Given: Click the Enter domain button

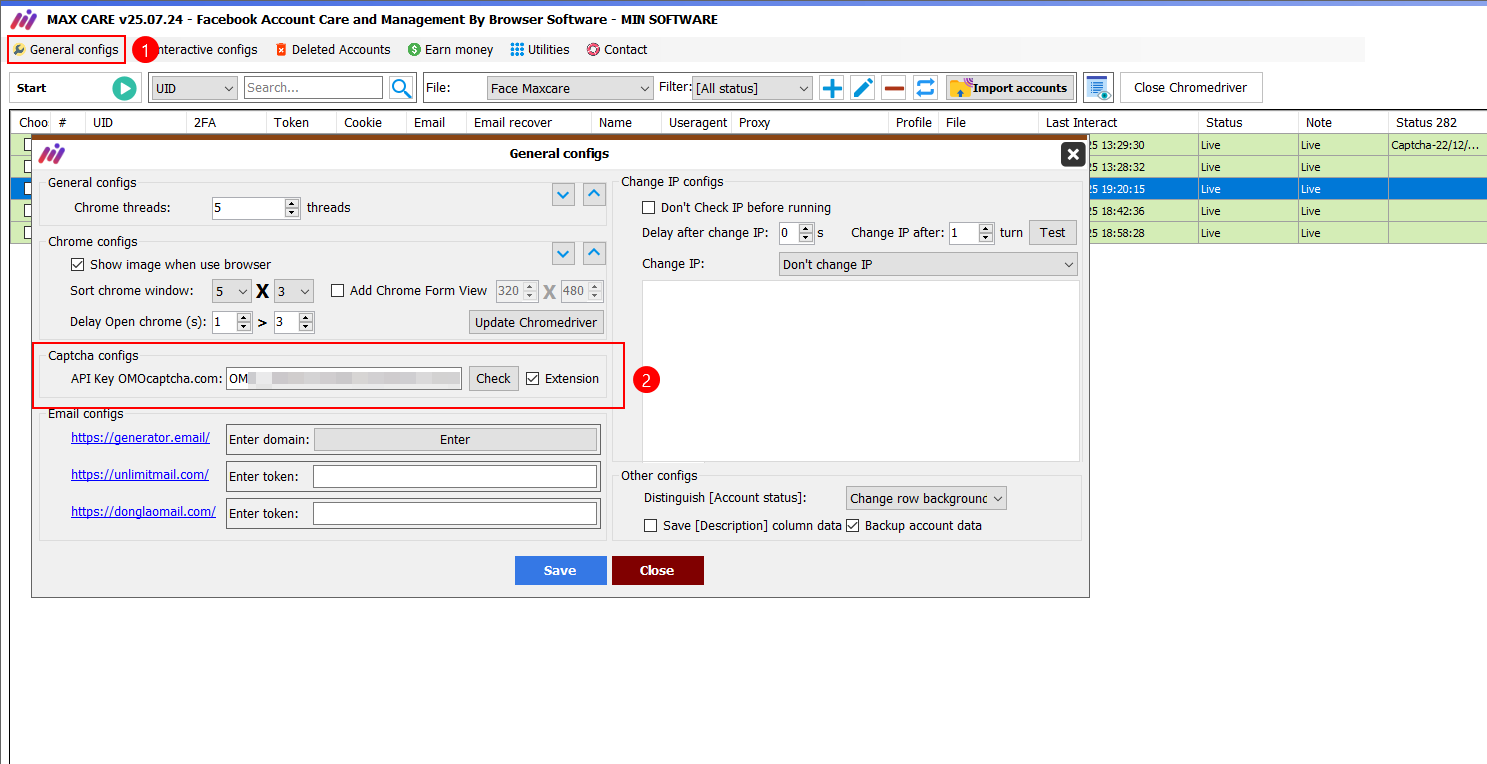Looking at the screenshot, I should [456, 440].
